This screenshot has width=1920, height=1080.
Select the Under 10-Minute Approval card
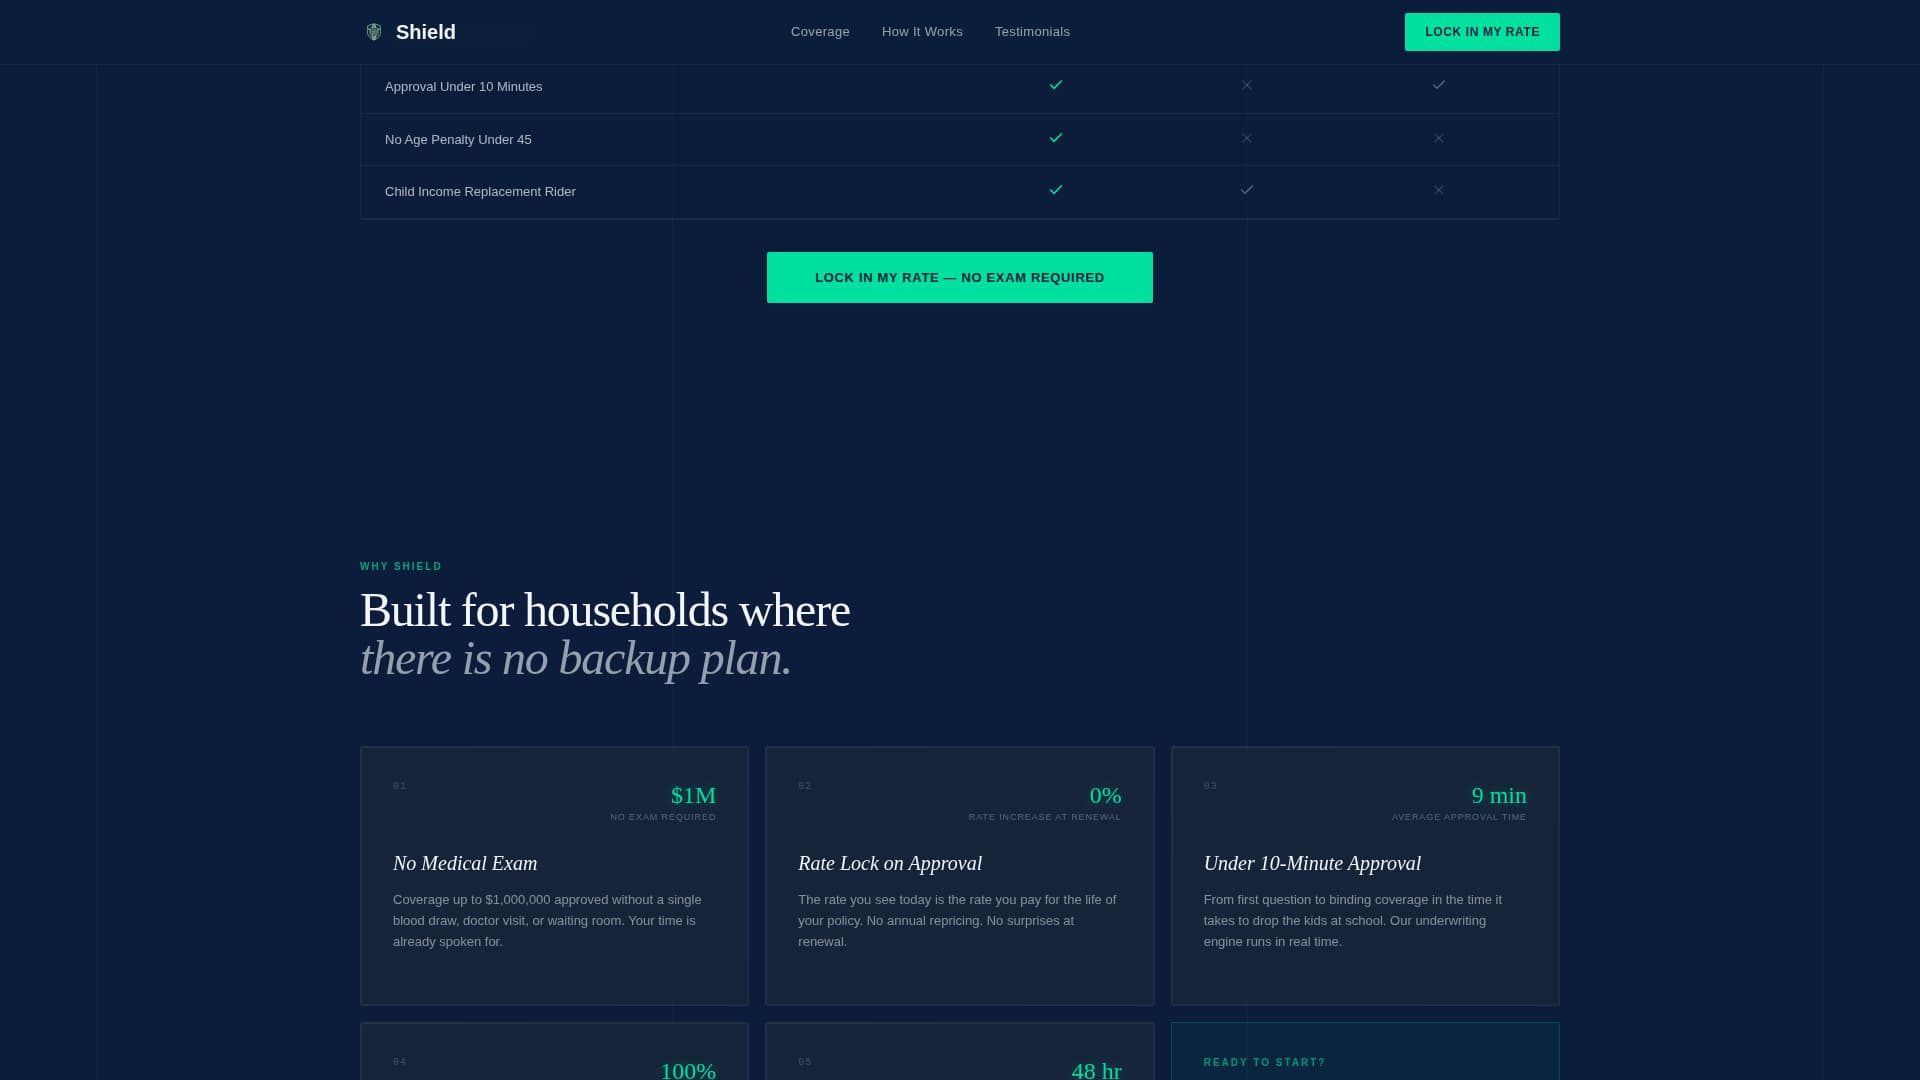pos(1364,875)
